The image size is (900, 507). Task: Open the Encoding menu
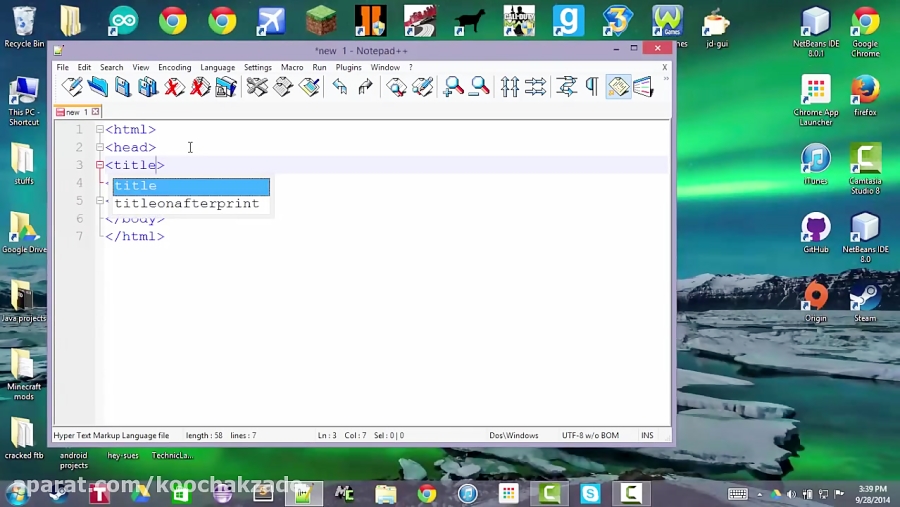click(x=174, y=67)
